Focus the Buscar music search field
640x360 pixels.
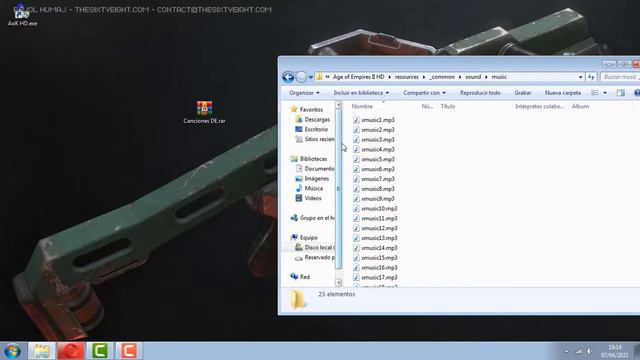pos(620,77)
